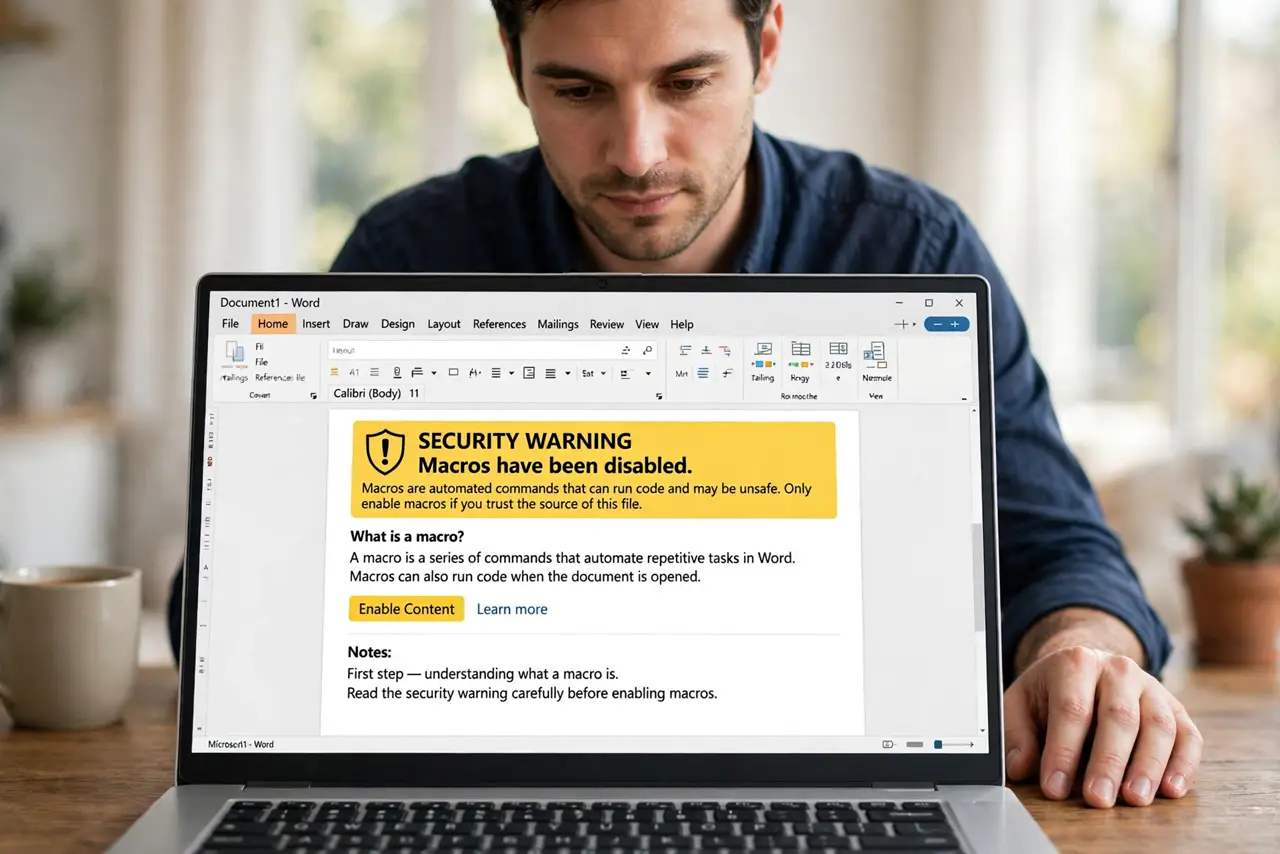Switch to the Design tab
This screenshot has height=854, width=1280.
tap(398, 324)
